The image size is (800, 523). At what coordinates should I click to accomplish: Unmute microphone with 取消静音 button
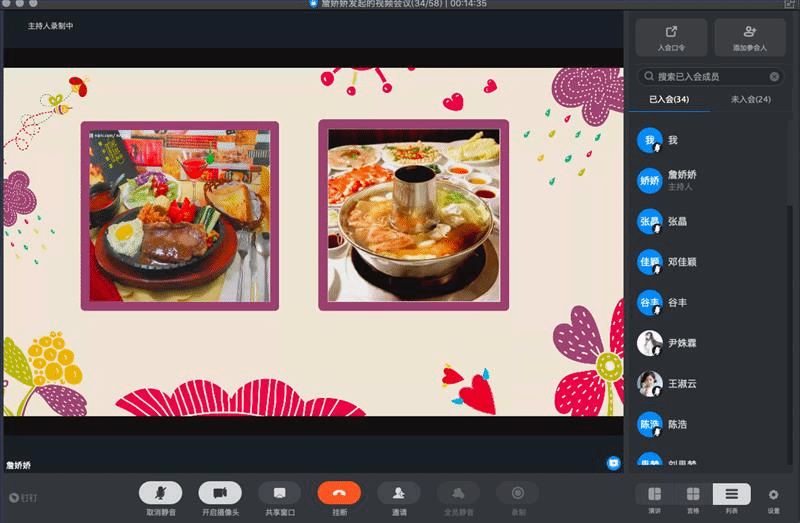tap(160, 493)
